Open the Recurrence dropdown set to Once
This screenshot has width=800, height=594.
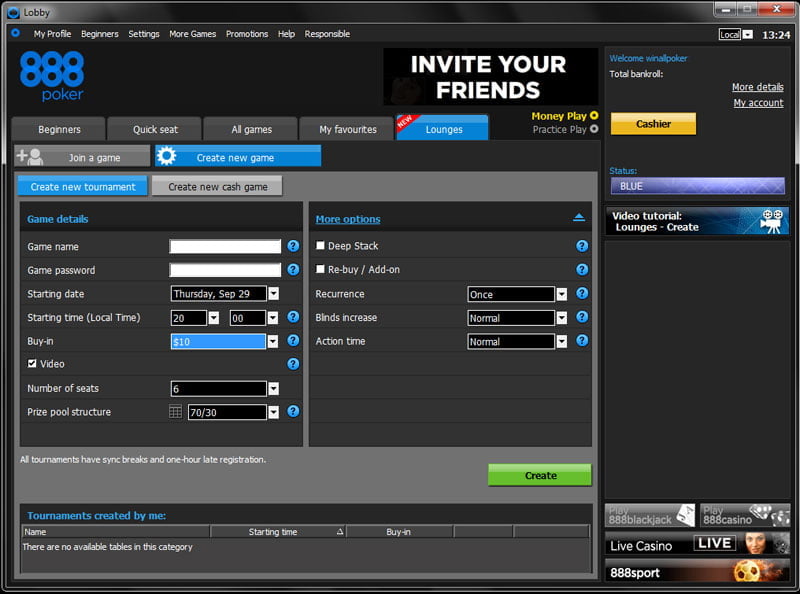point(562,294)
